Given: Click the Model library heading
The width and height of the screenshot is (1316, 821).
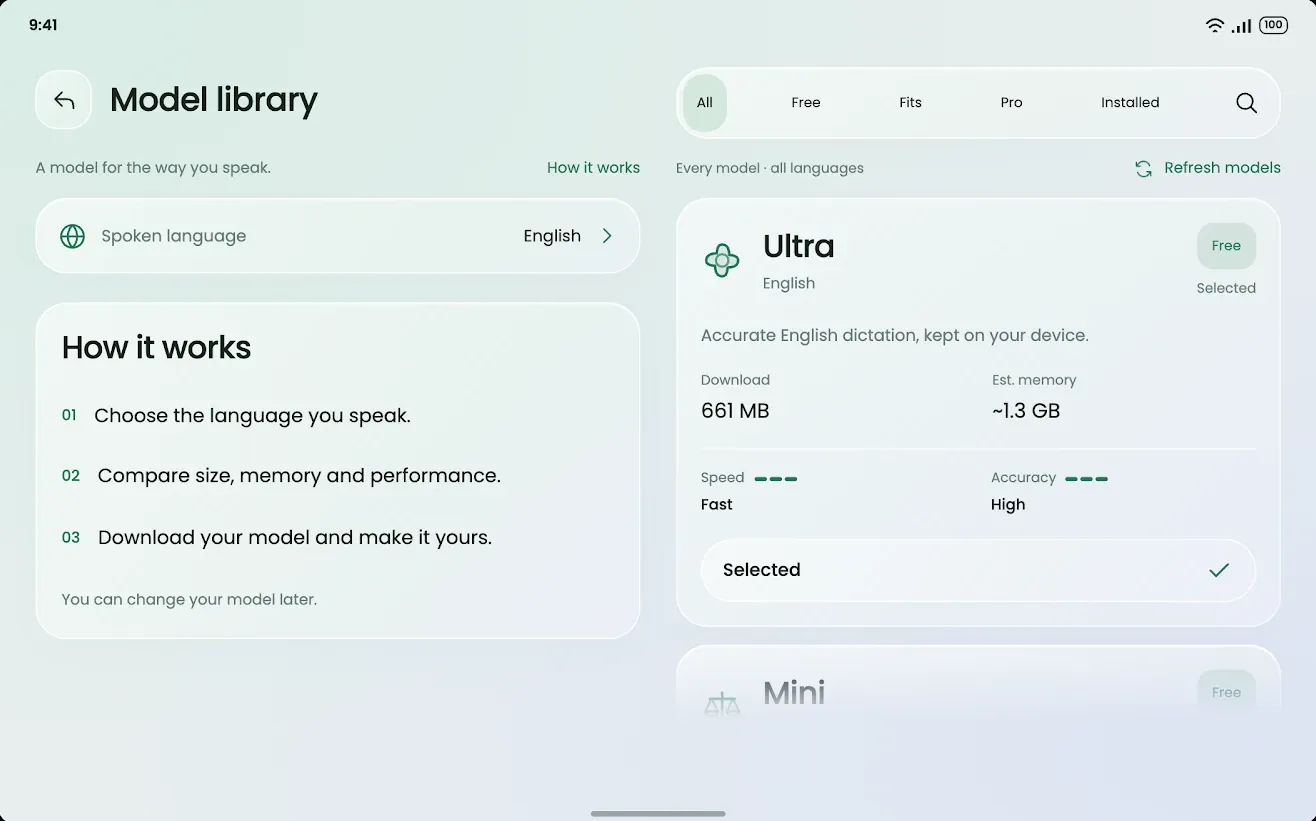Looking at the screenshot, I should pos(213,100).
